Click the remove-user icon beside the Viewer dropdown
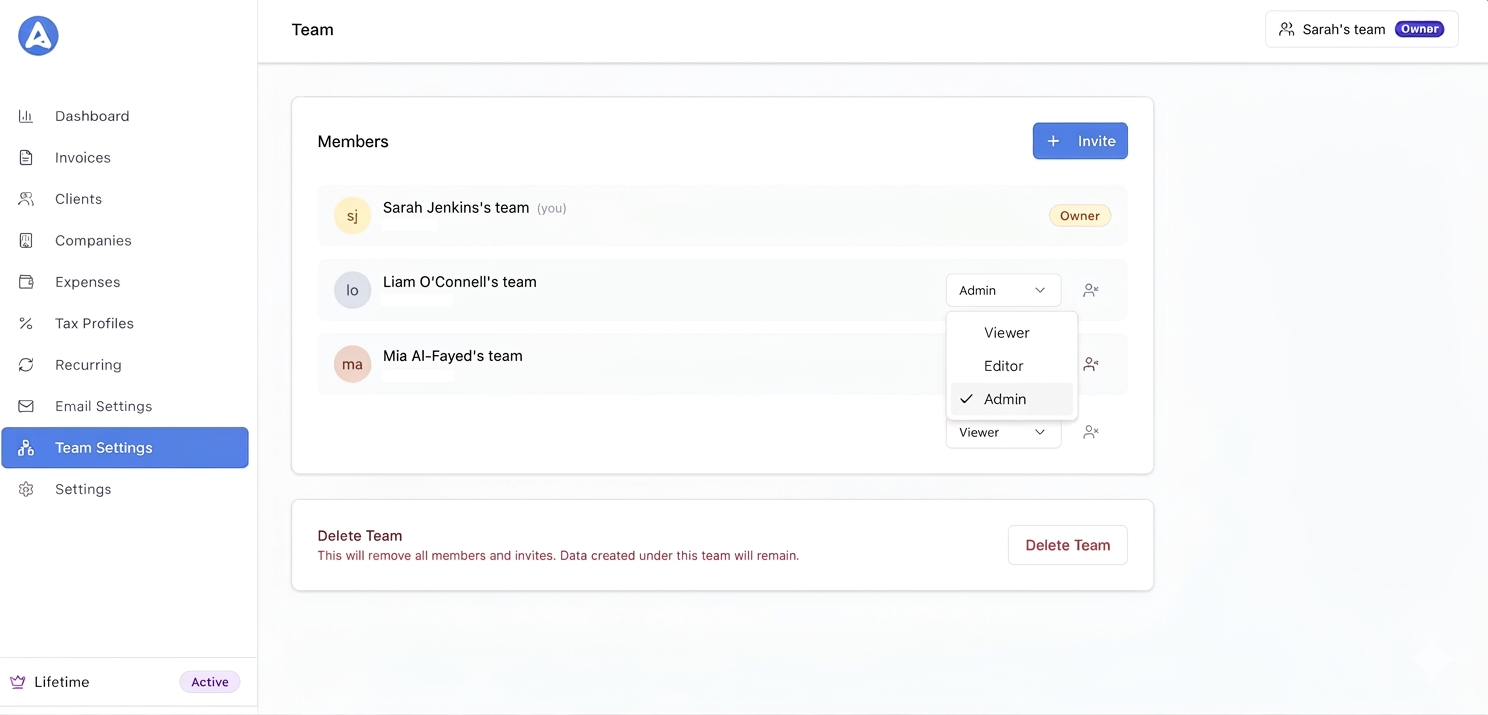Screen dimensions: 1488x715 tap(1091, 432)
